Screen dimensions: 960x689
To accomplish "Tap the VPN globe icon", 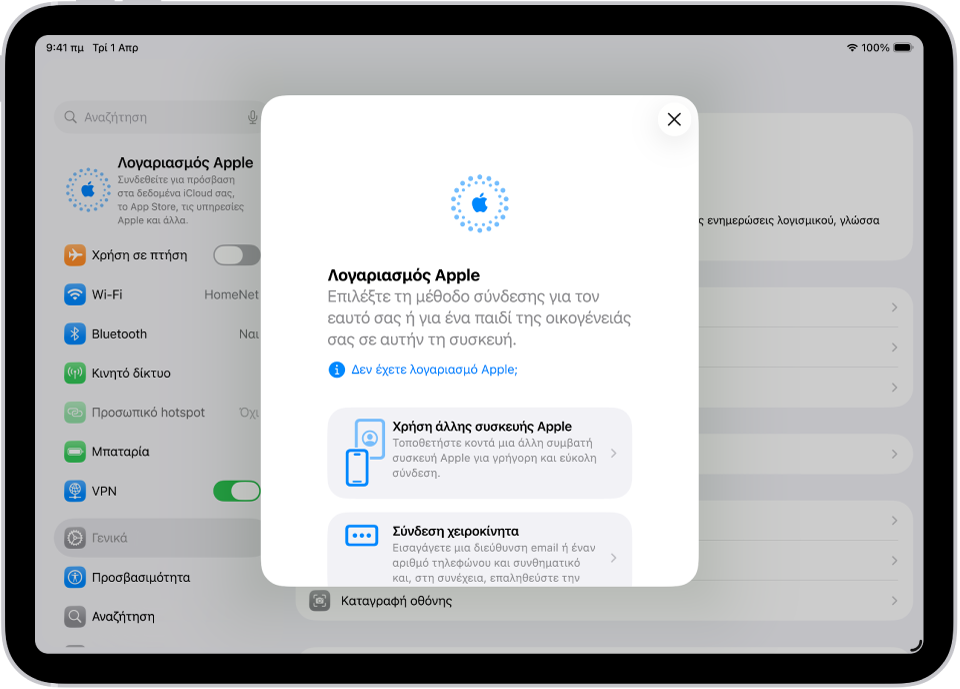I will (x=75, y=491).
